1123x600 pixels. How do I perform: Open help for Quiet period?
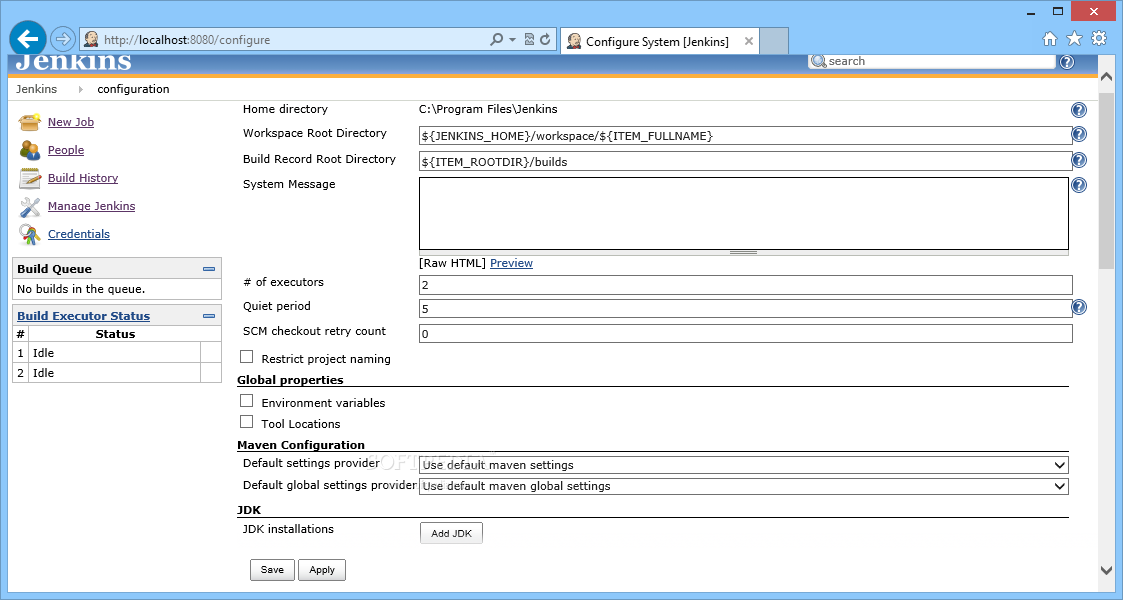click(x=1079, y=306)
